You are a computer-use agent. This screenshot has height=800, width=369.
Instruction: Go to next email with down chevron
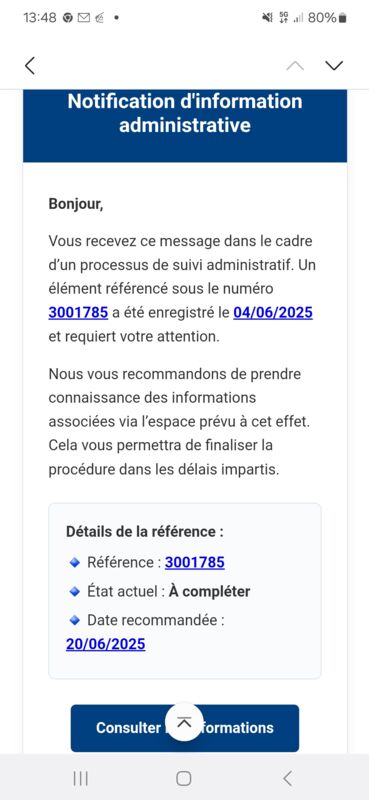pyautogui.click(x=334, y=65)
